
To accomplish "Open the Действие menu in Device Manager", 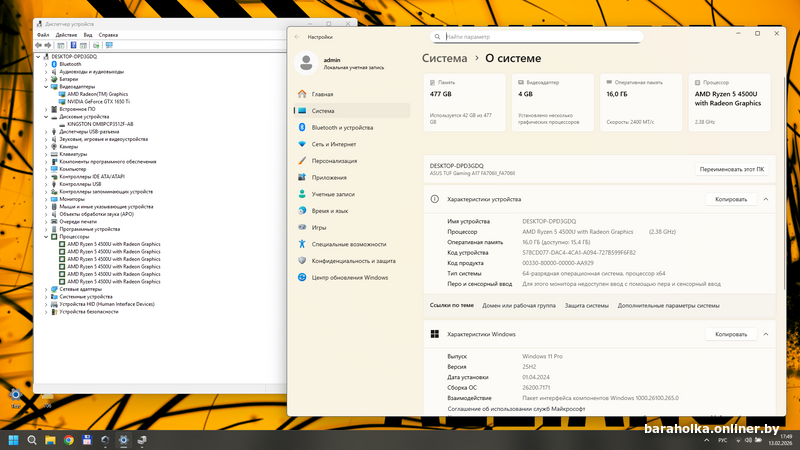I will click(67, 35).
